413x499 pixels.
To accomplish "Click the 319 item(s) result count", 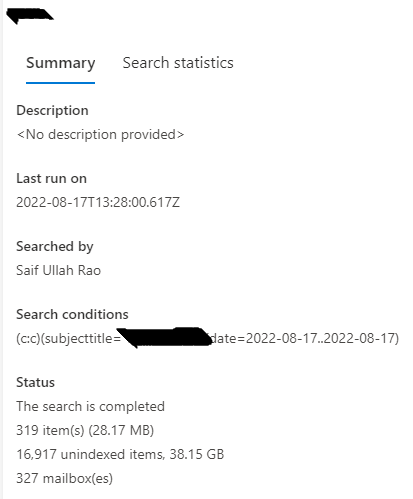I will tap(50, 430).
